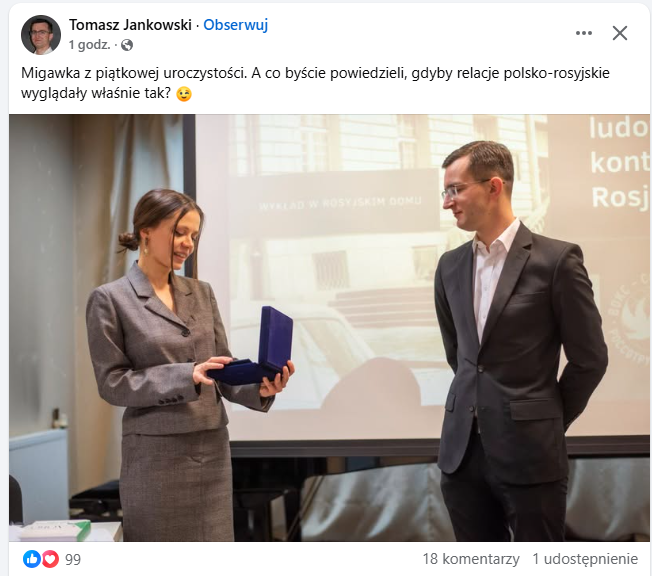The image size is (652, 576).
Task: Click the globe public-audience icon
Action: click(127, 45)
